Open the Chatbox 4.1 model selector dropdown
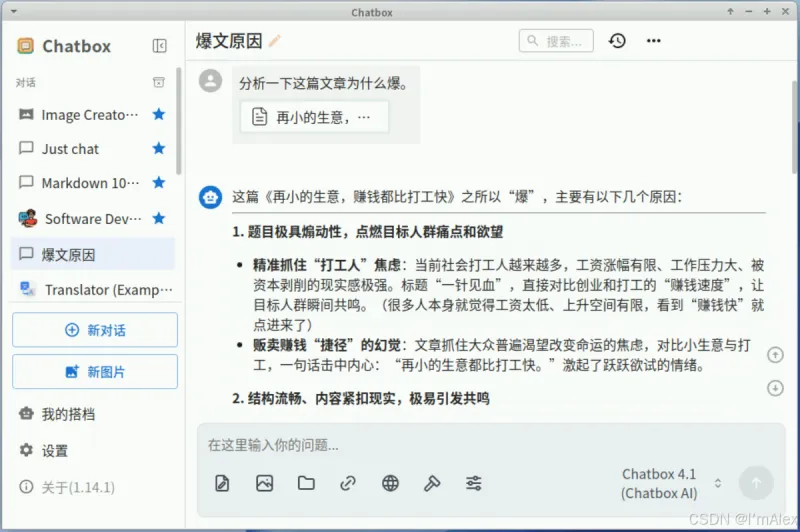Viewport: 800px width, 532px height. coord(669,484)
